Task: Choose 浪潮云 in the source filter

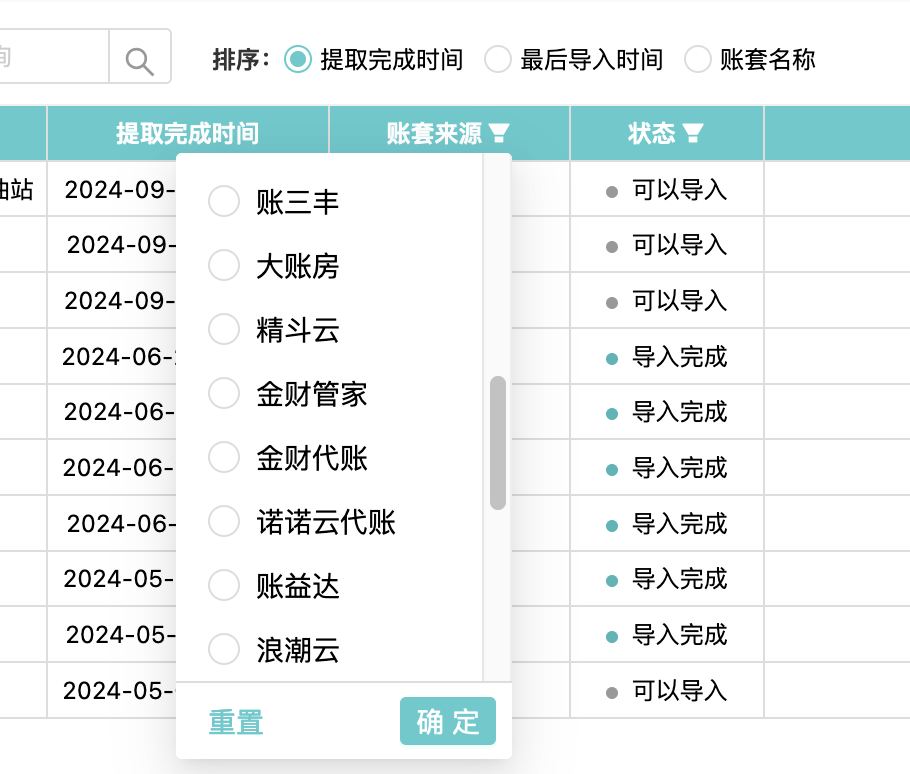Action: 224,649
